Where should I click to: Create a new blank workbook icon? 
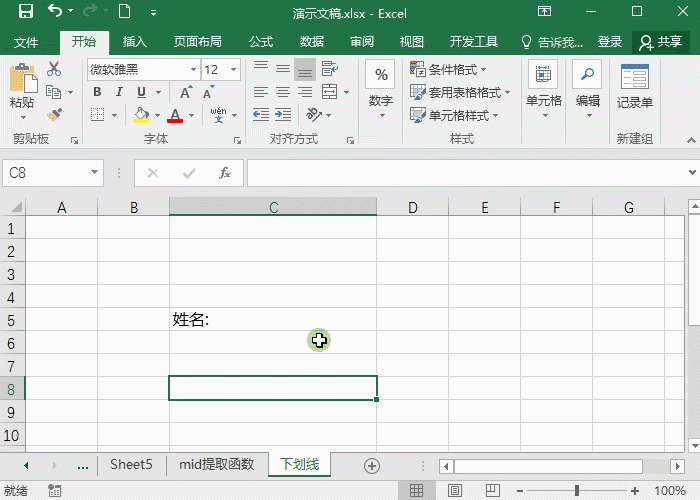(x=125, y=11)
